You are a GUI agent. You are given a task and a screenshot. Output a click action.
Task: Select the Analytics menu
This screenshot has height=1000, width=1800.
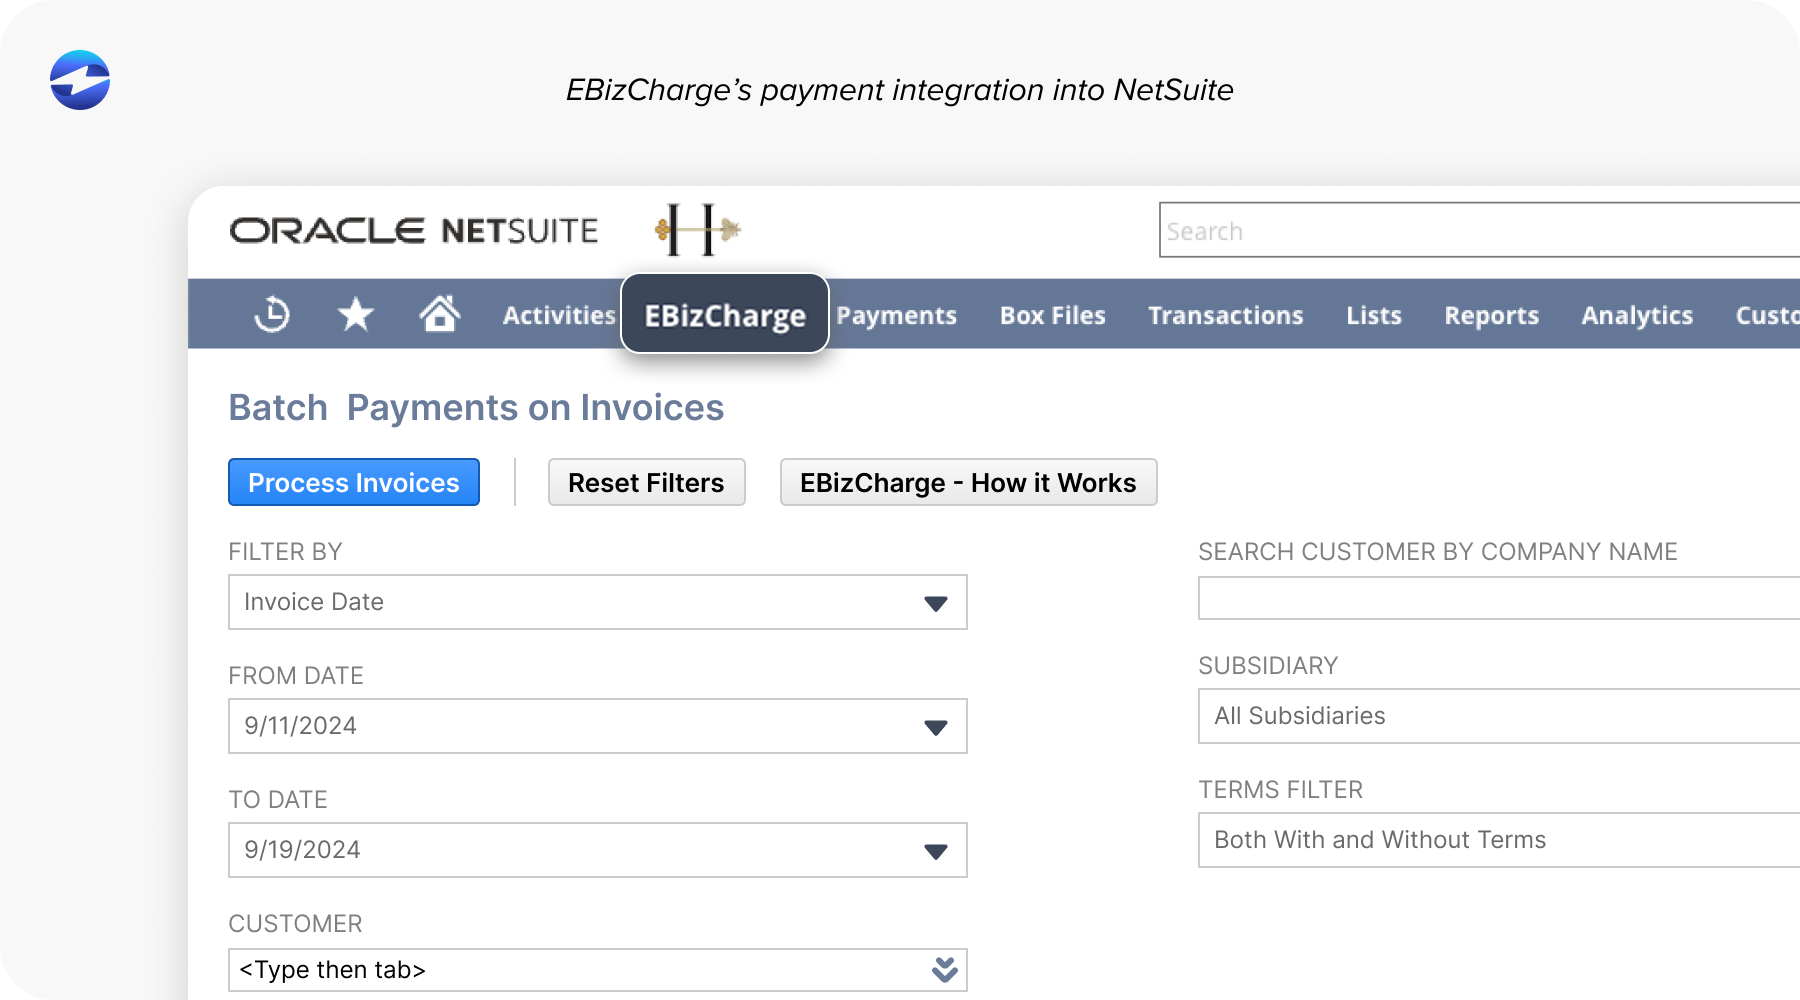pos(1636,315)
